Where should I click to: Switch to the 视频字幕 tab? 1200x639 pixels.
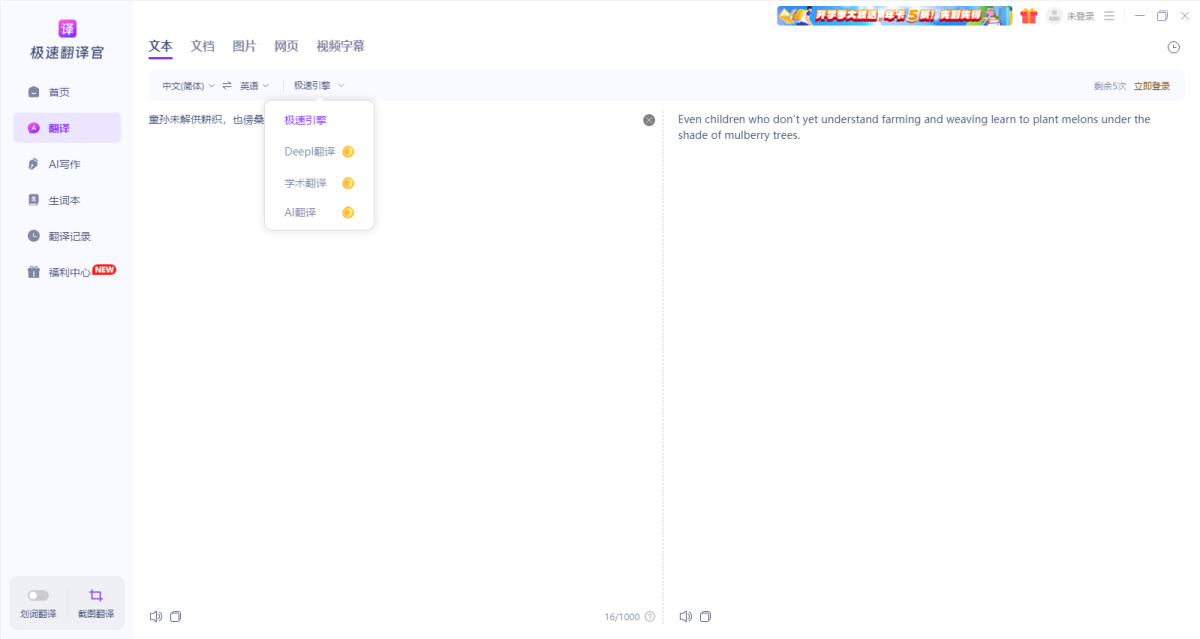pyautogui.click(x=340, y=46)
